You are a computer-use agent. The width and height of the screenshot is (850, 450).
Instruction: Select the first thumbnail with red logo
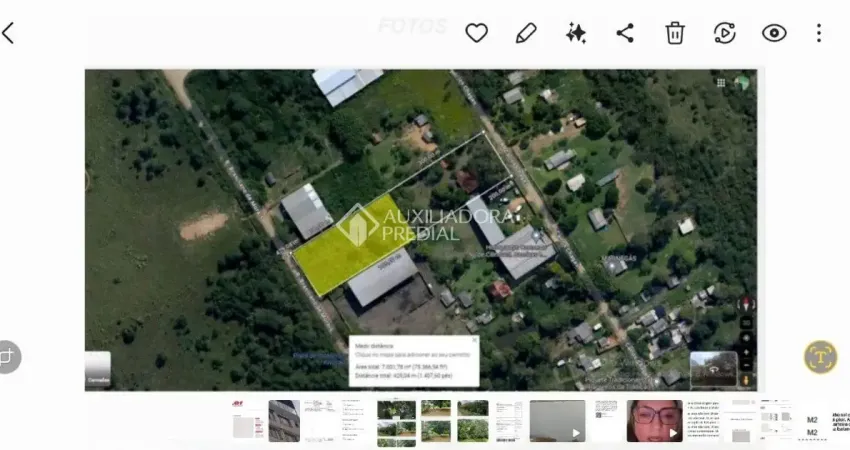click(248, 421)
